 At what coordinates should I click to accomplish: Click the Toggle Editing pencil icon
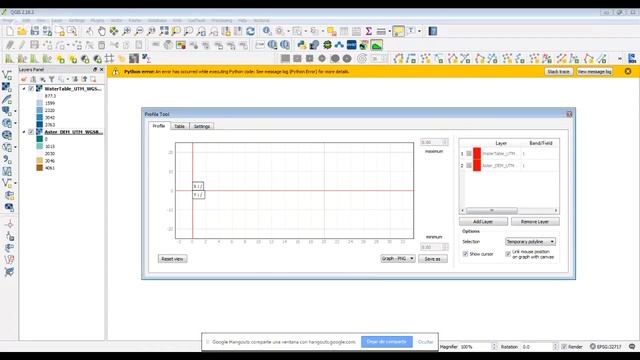click(x=22, y=45)
